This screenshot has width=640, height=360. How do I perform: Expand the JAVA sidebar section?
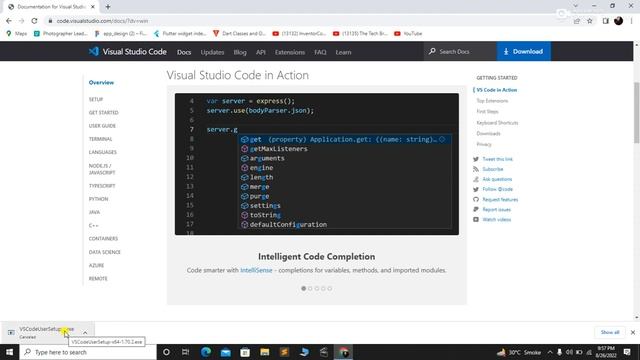[94, 212]
